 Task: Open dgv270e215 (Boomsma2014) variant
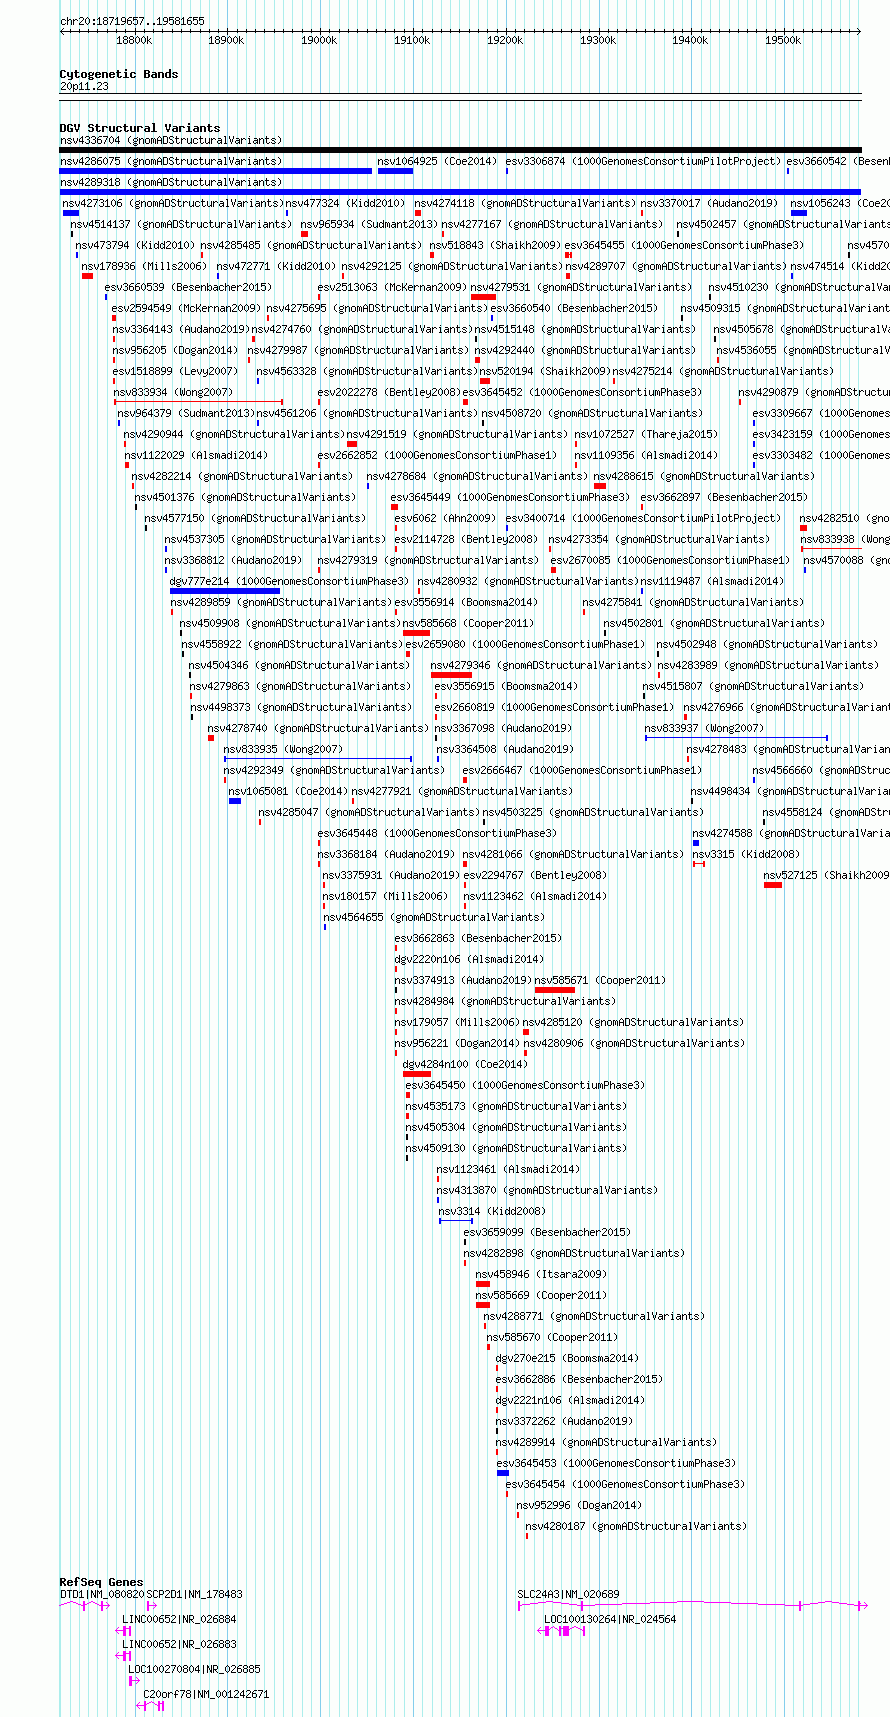(567, 1358)
